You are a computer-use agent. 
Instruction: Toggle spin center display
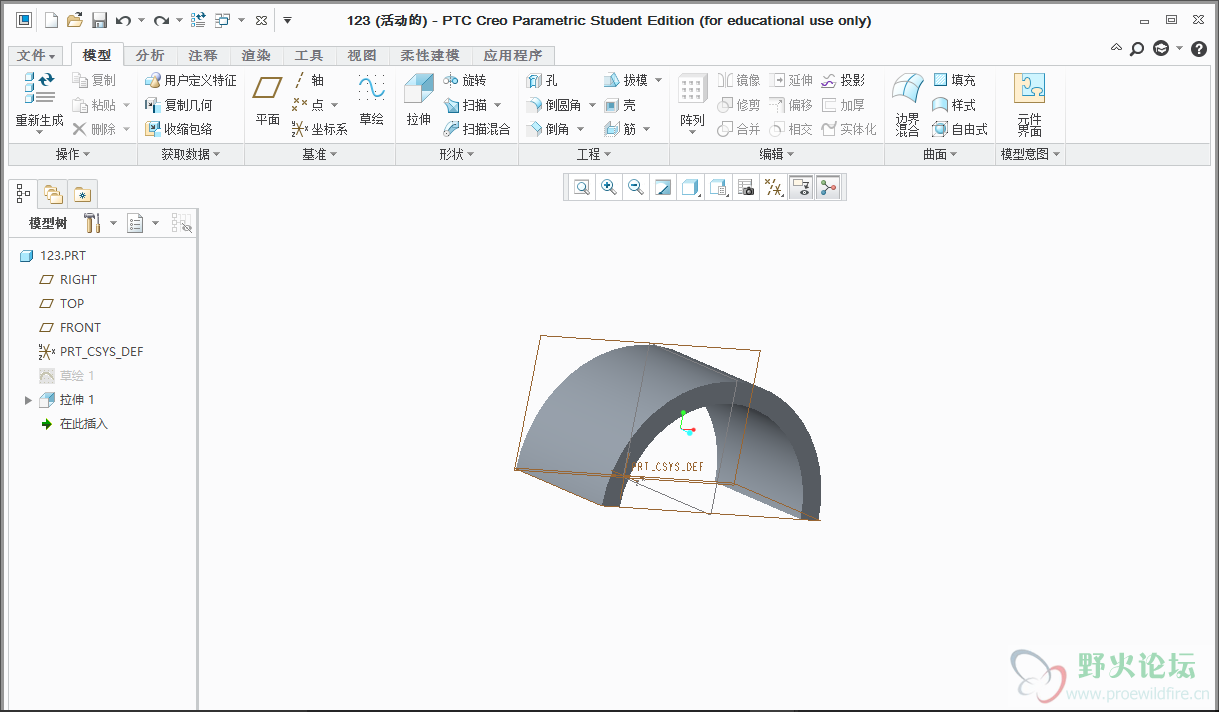827,187
